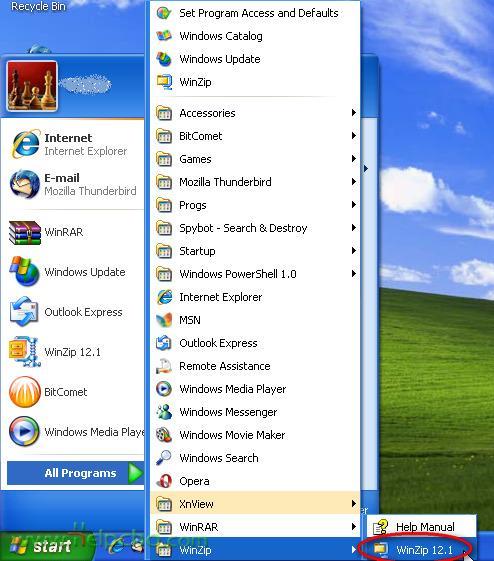494x561 pixels.
Task: Select the Startup folder entry
Action: (255, 251)
